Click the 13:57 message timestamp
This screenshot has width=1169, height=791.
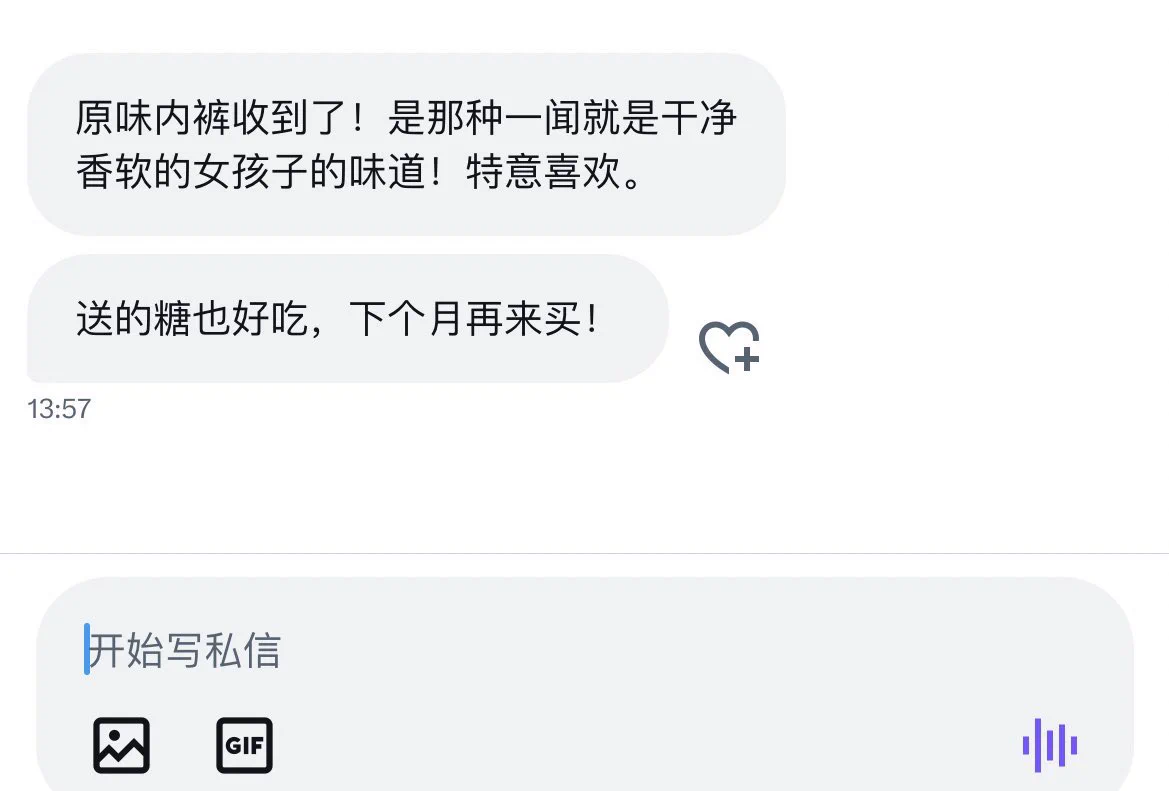[59, 409]
